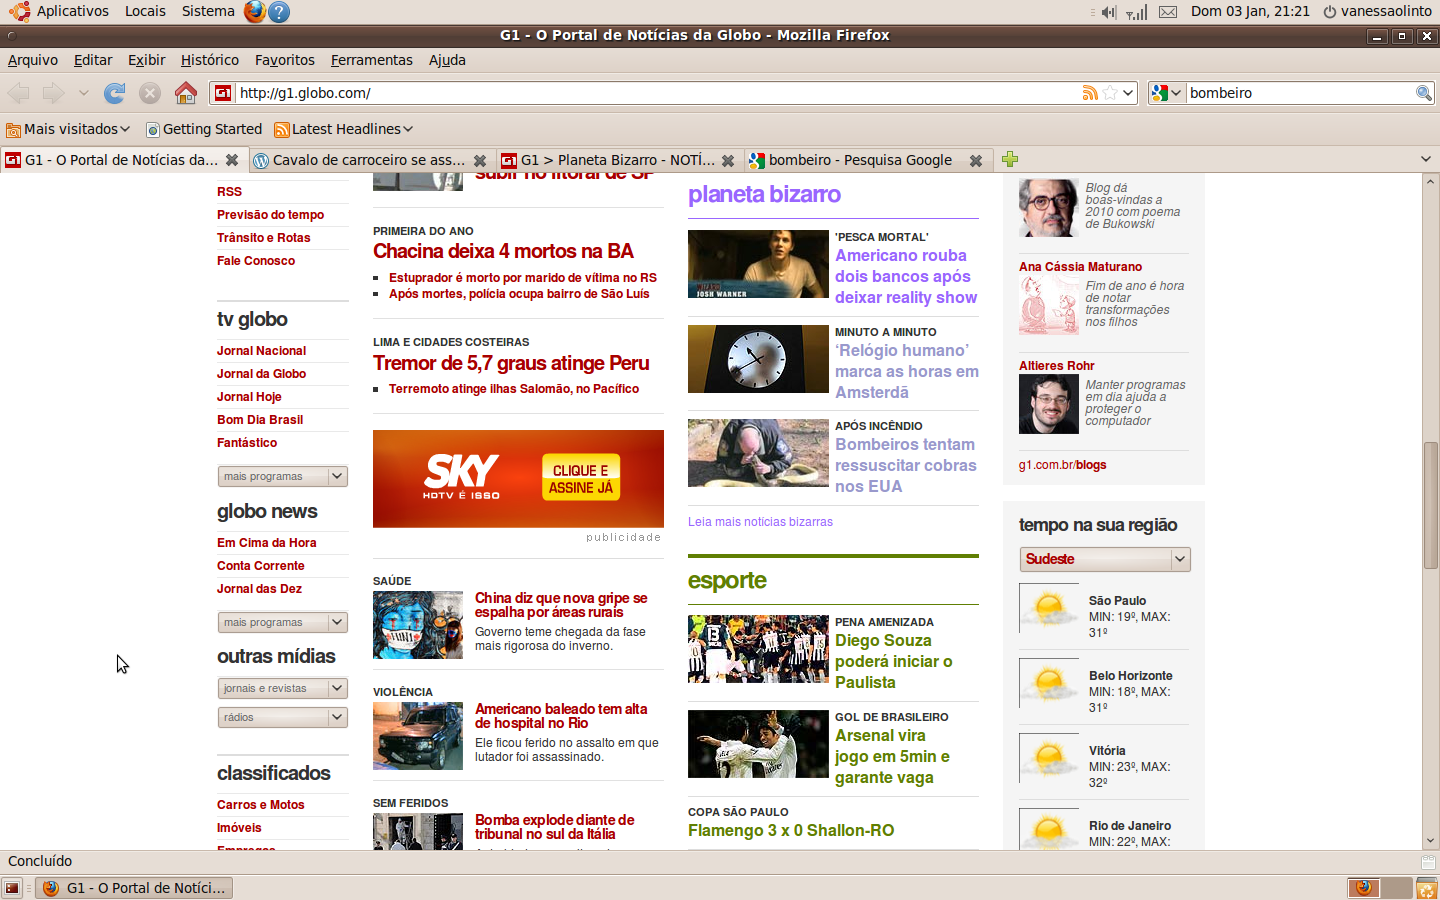Open globo news mais programas dropdown
The height and width of the screenshot is (900, 1440).
[x=283, y=622]
